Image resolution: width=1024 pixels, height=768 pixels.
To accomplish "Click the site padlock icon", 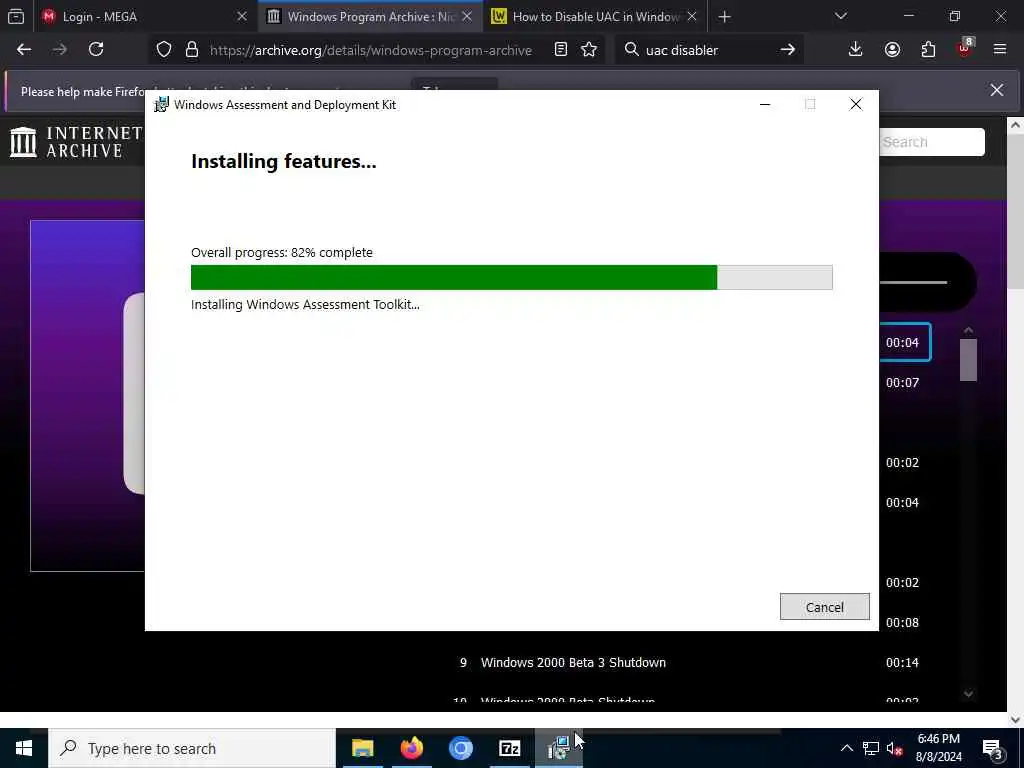I will click(x=191, y=50).
